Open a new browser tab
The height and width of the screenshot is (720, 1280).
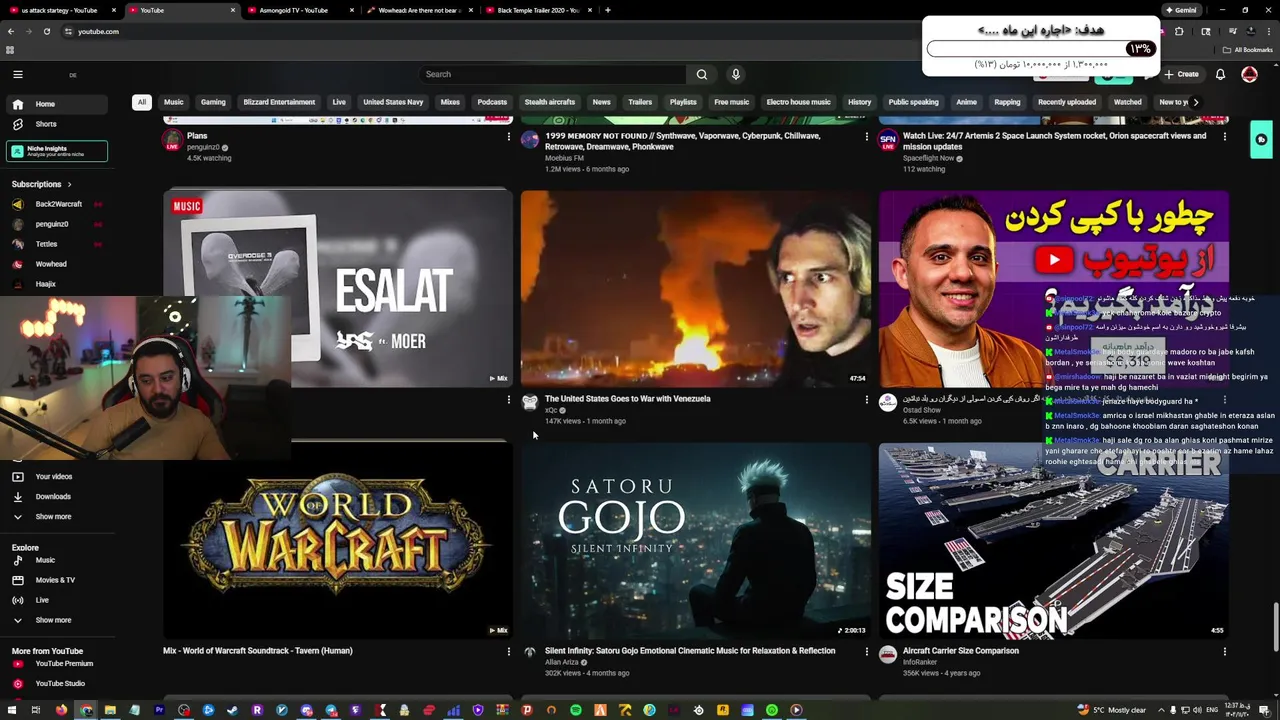(608, 10)
